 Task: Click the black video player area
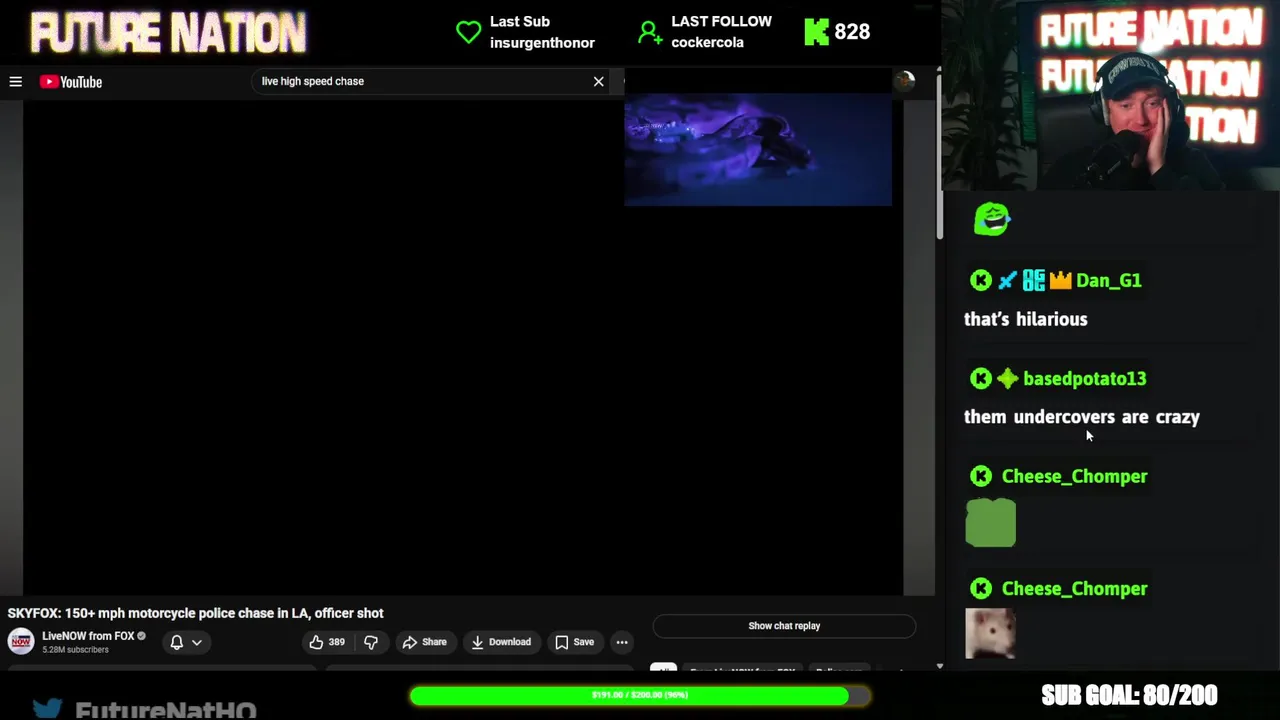click(x=463, y=348)
